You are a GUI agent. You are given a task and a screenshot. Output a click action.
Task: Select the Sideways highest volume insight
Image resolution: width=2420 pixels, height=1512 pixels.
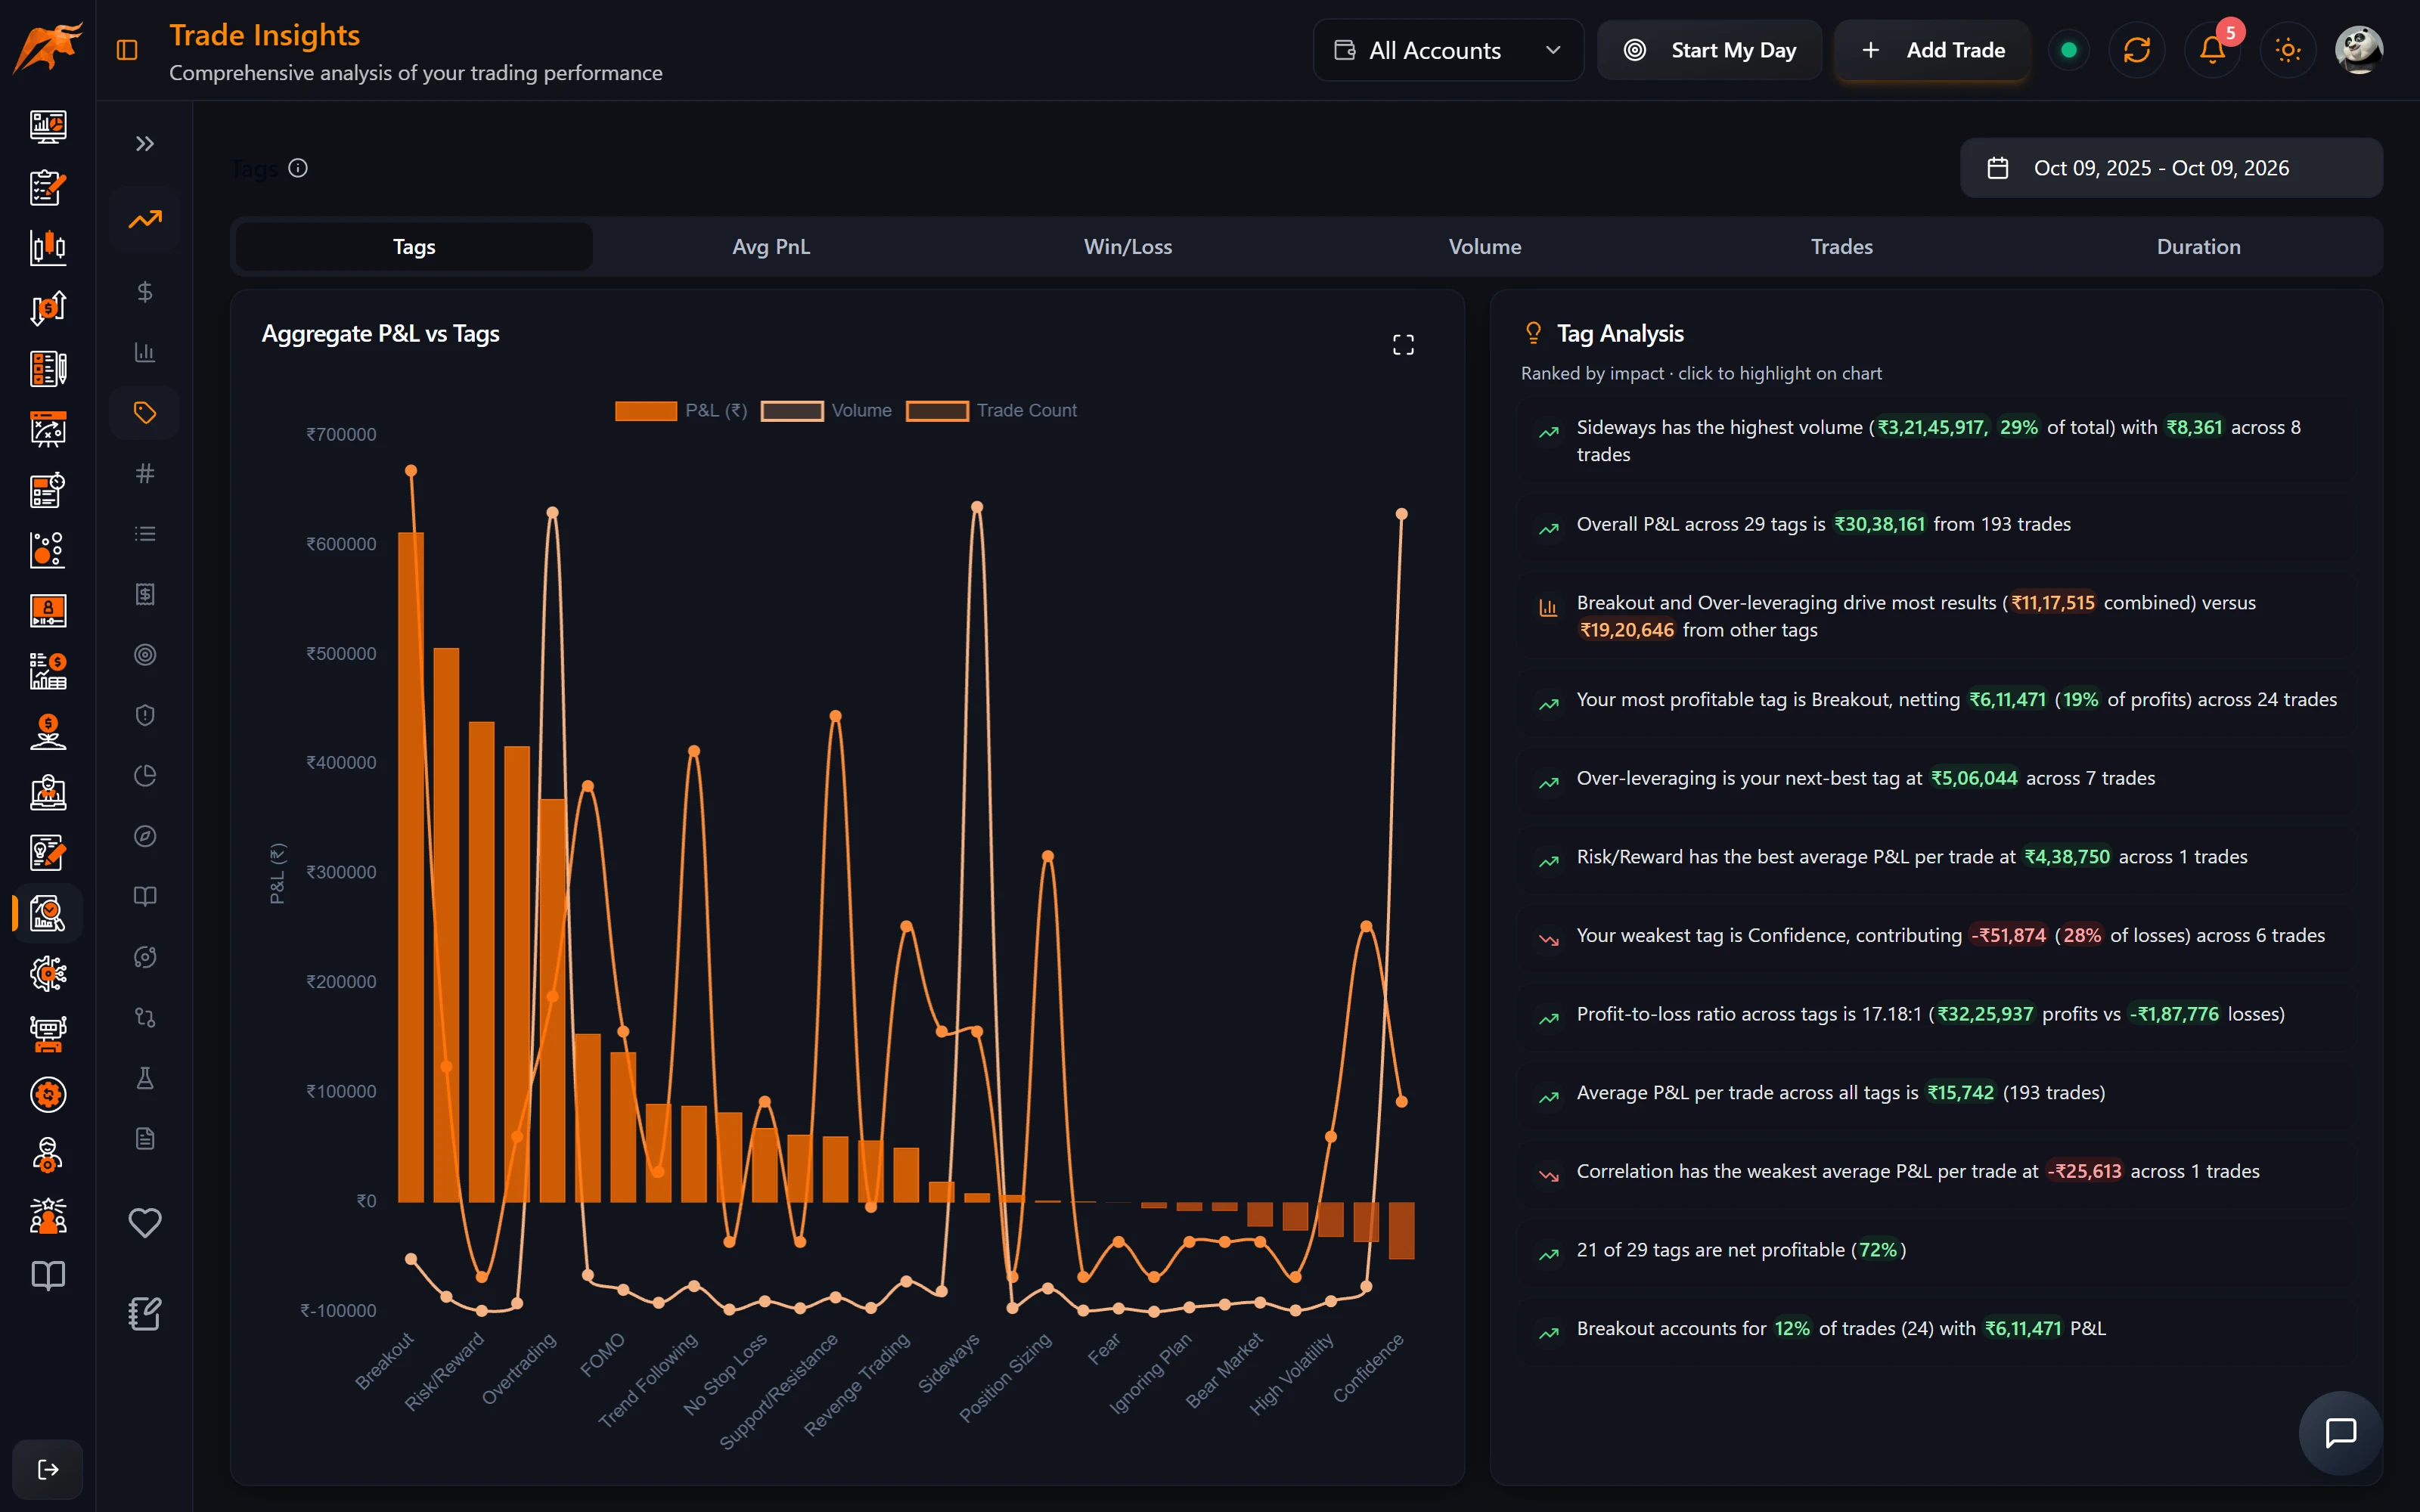pyautogui.click(x=1936, y=441)
